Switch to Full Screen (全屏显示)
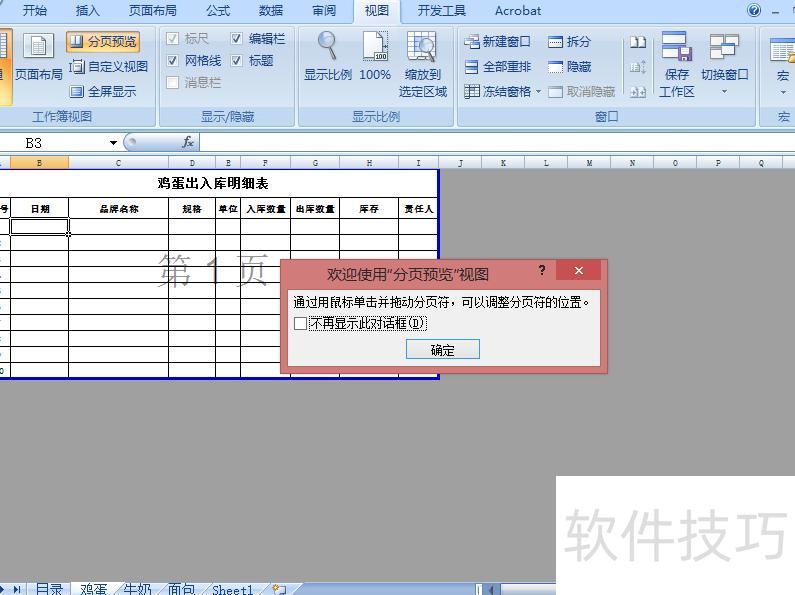Screen dimensions: 795x595 pos(103,91)
